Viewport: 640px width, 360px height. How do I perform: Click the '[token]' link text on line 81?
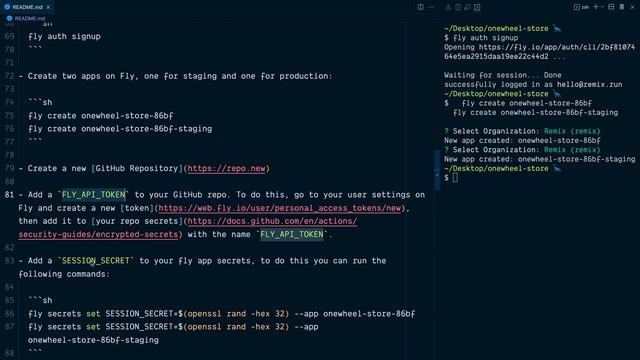pos(137,208)
